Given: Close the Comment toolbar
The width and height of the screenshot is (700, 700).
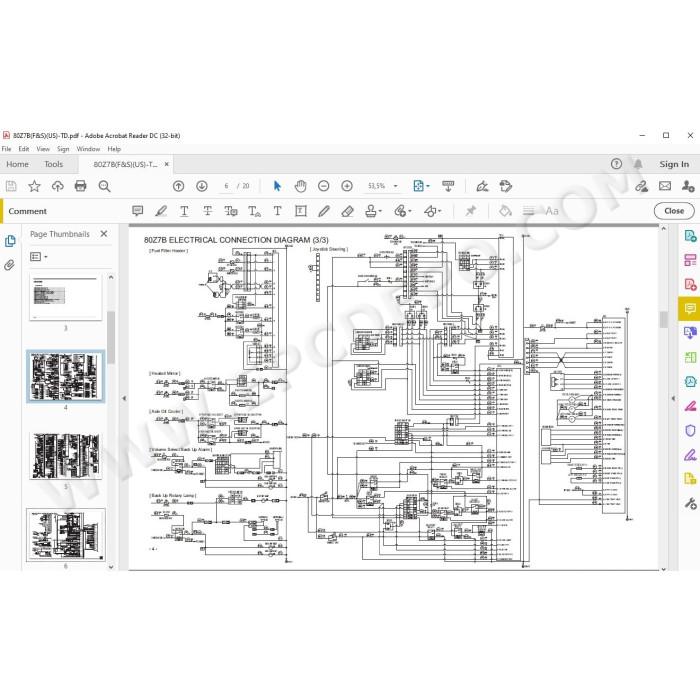Looking at the screenshot, I should (x=674, y=211).
